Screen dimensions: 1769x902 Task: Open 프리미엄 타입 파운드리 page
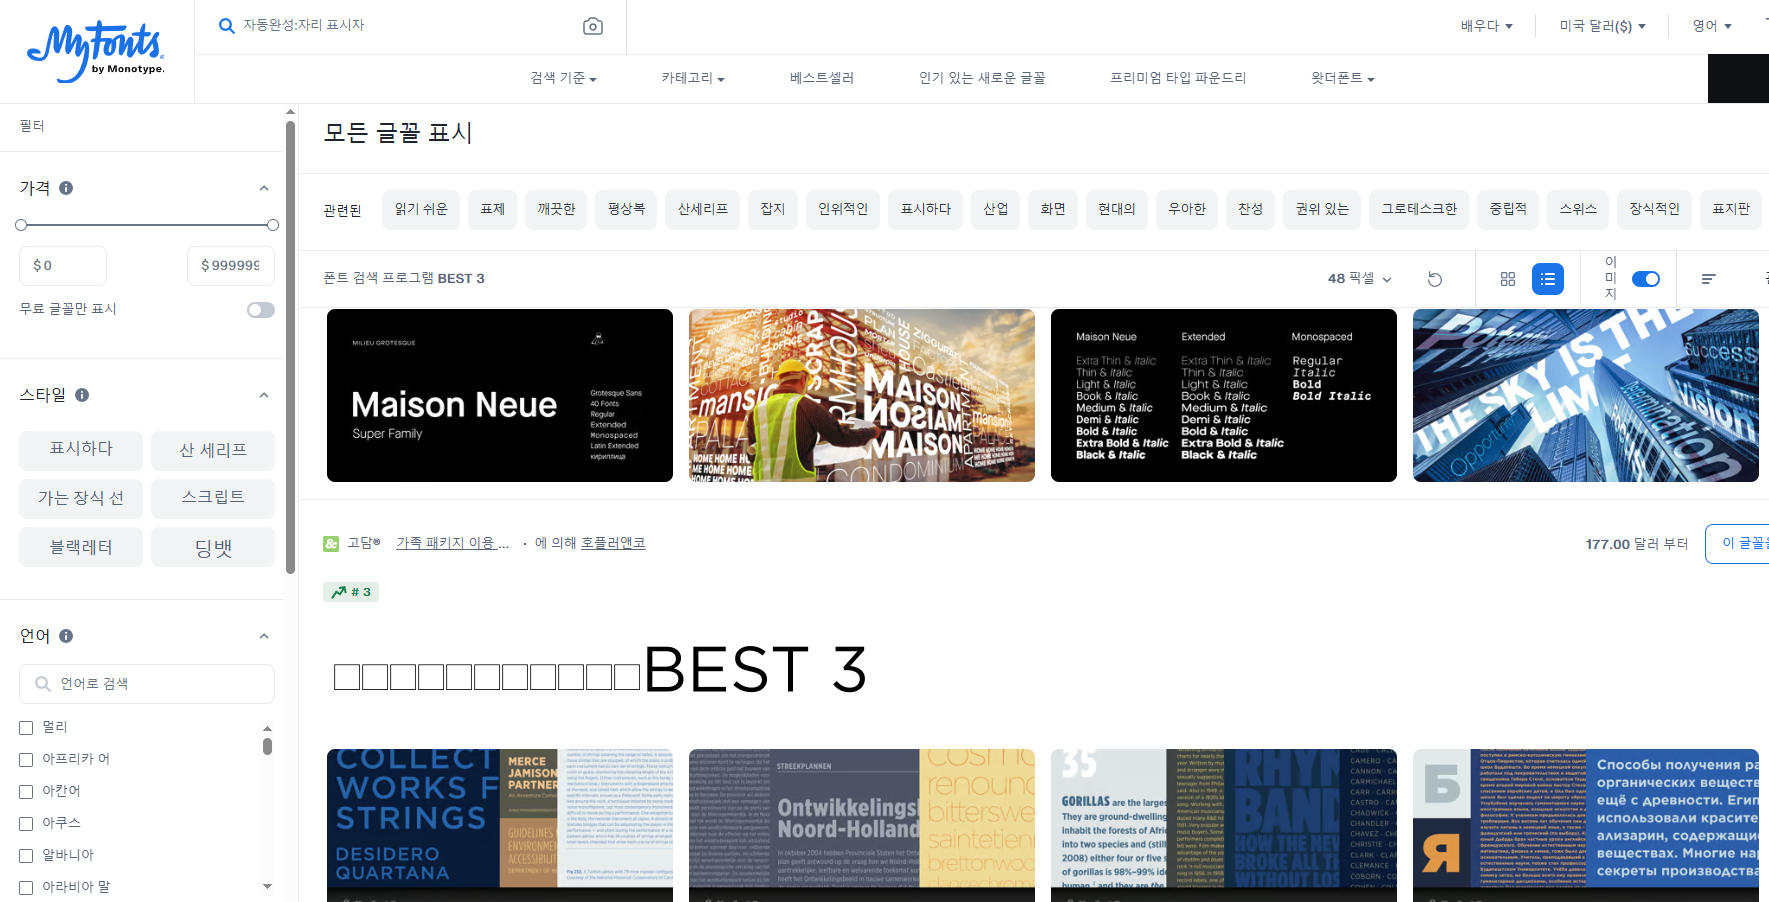[1178, 78]
